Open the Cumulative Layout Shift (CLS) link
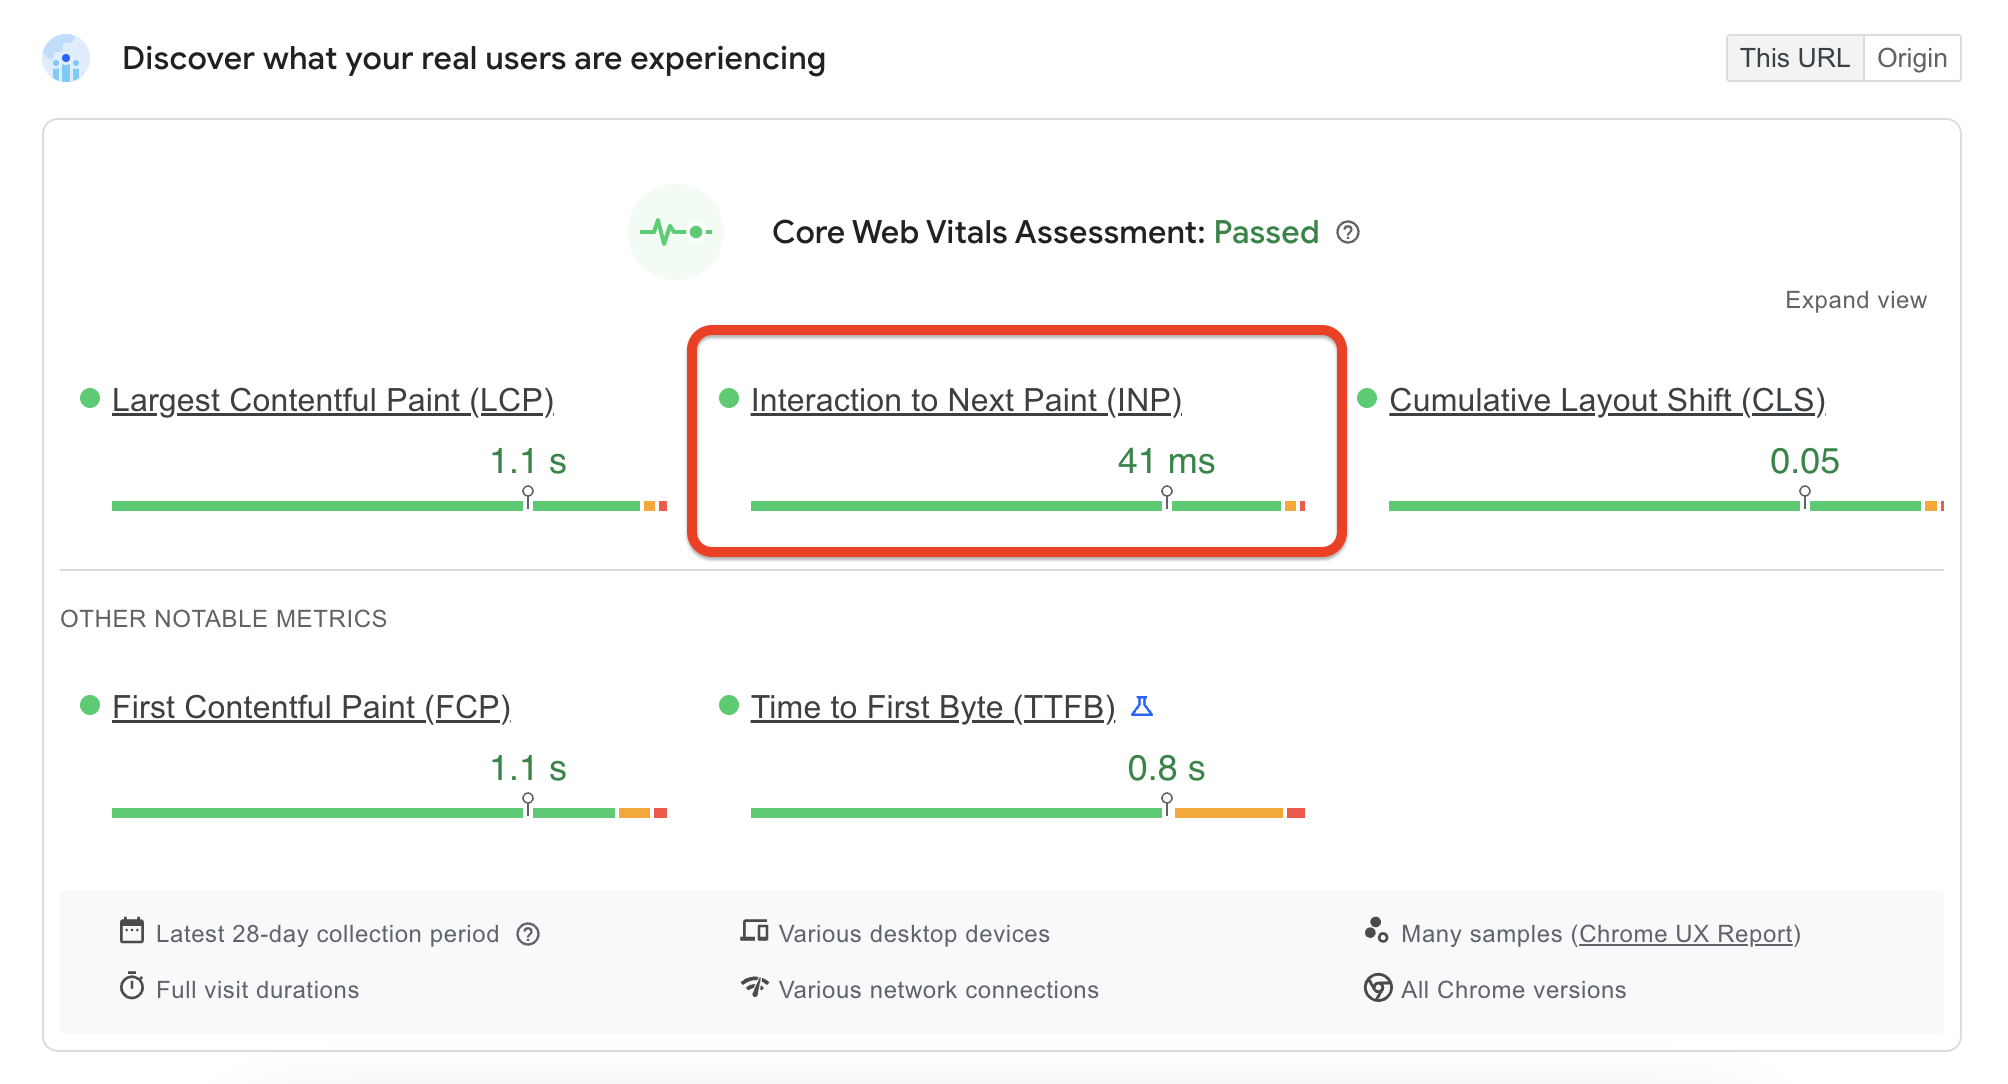Image resolution: width=2008 pixels, height=1084 pixels. (x=1606, y=400)
